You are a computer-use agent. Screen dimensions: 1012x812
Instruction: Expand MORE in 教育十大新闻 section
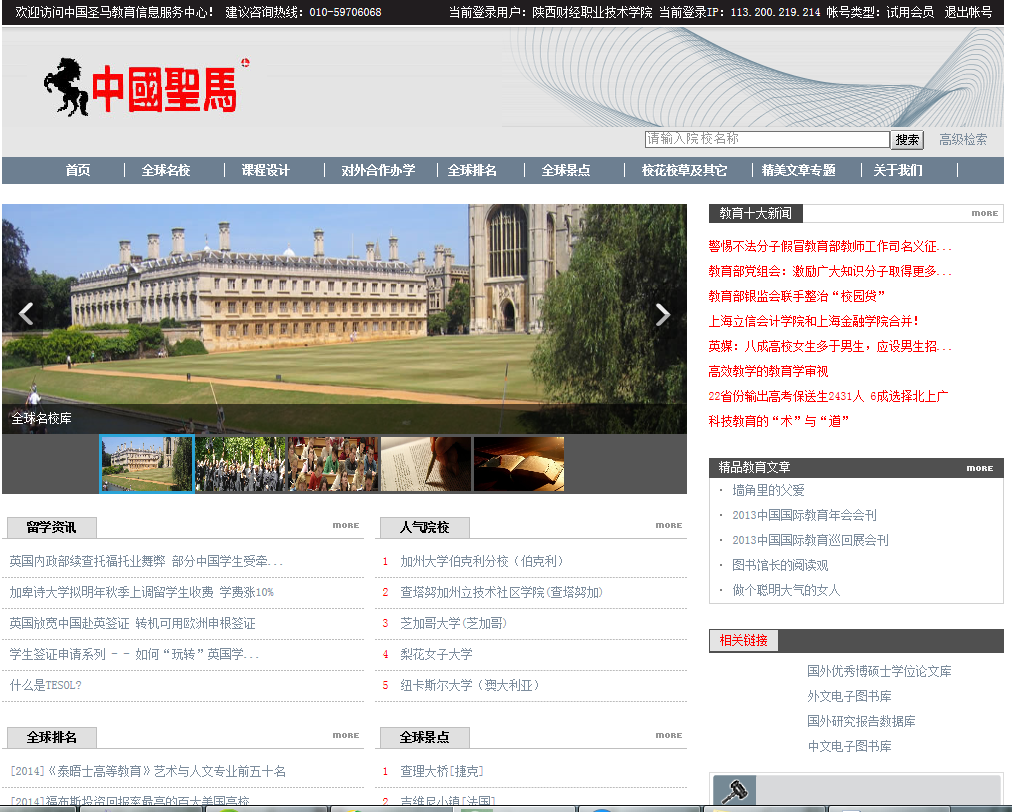(984, 213)
